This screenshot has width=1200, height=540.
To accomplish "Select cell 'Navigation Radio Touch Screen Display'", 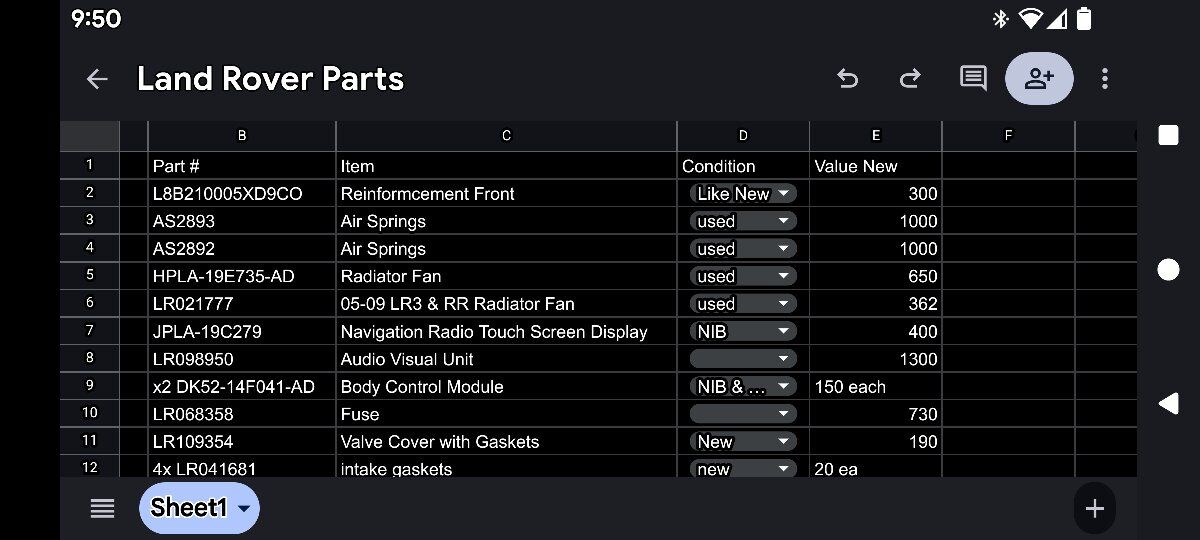I will coord(506,331).
